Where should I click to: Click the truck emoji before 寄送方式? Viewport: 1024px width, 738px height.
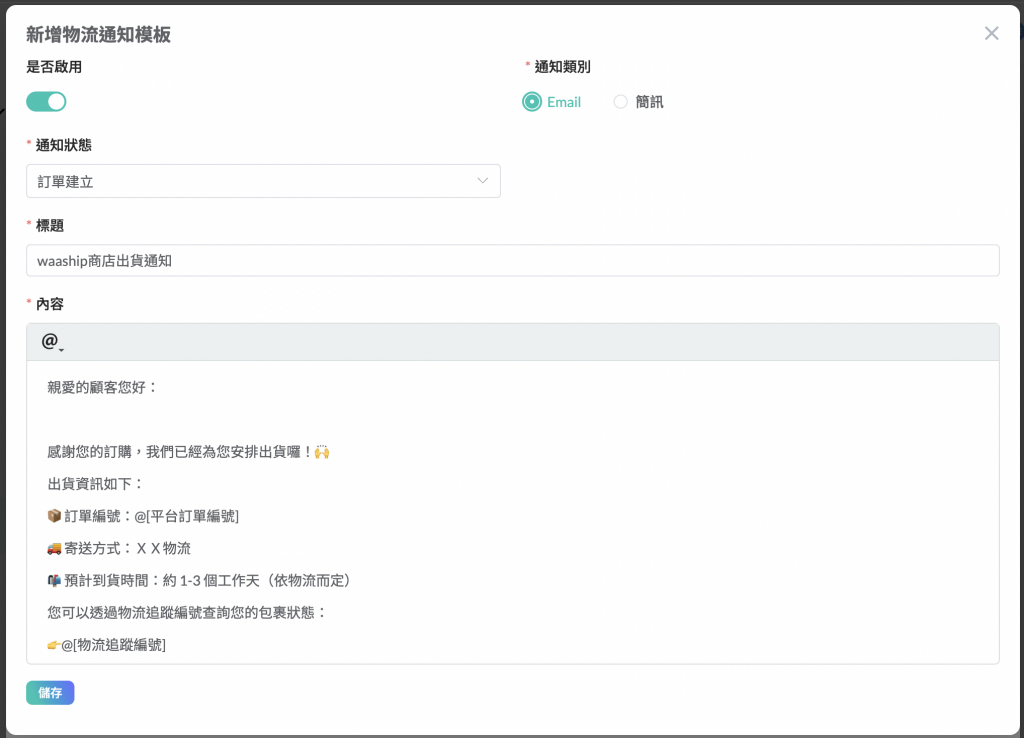click(x=55, y=548)
